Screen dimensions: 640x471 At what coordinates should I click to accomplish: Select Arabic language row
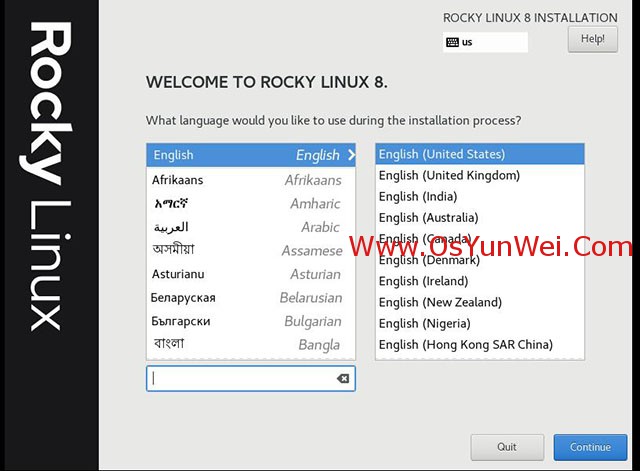251,227
